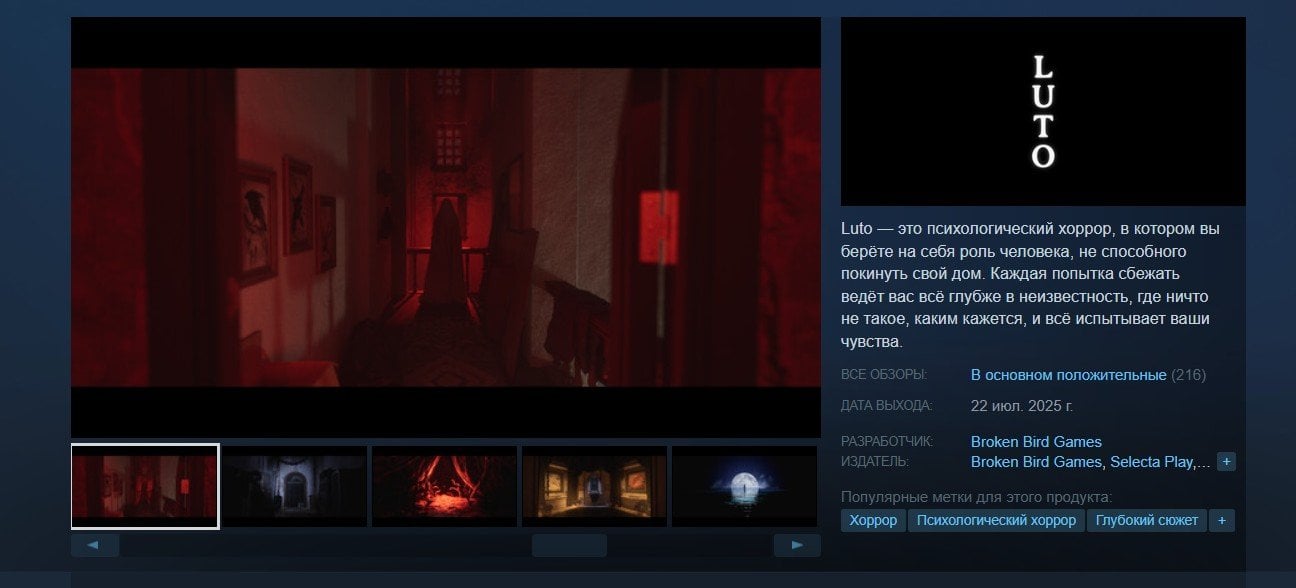The width and height of the screenshot is (1296, 588).
Task: Click the review count '(216)'
Action: point(1189,375)
